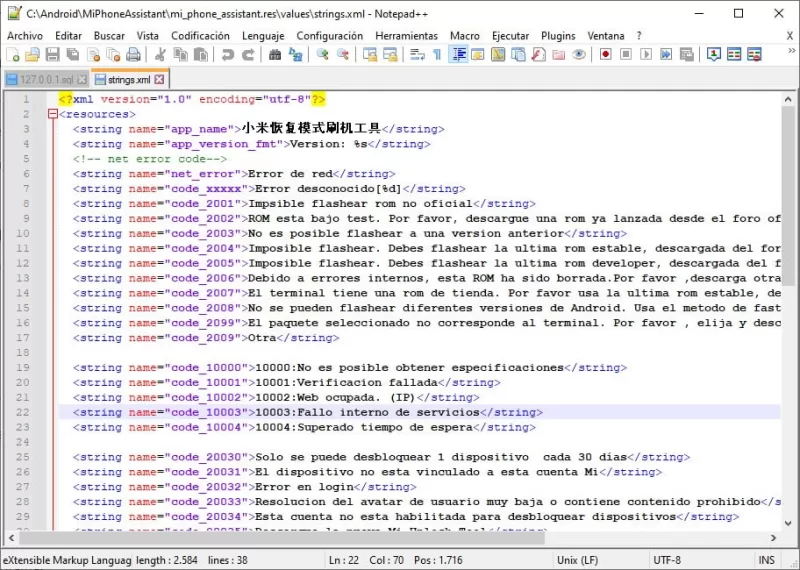Open the Vista menu
Image resolution: width=800 pixels, height=570 pixels.
pyautogui.click(x=147, y=36)
